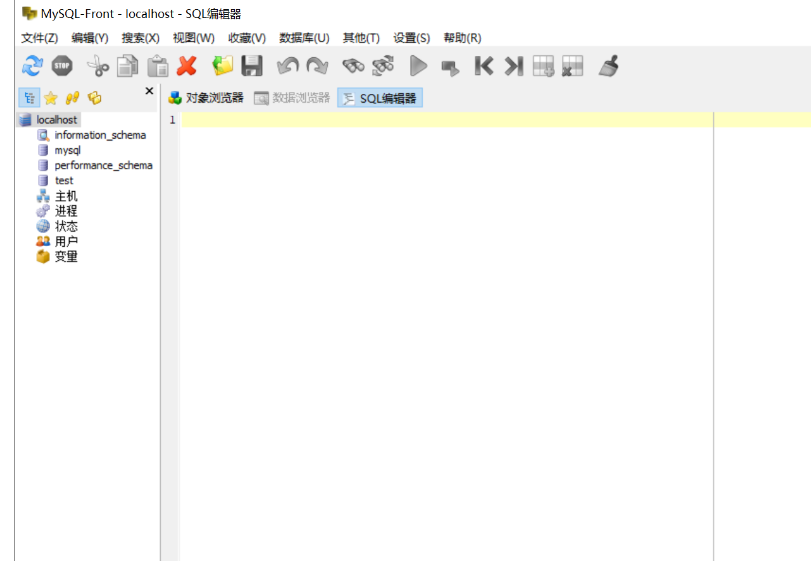
Task: Open the 收藏(V) menu
Action: click(x=247, y=38)
